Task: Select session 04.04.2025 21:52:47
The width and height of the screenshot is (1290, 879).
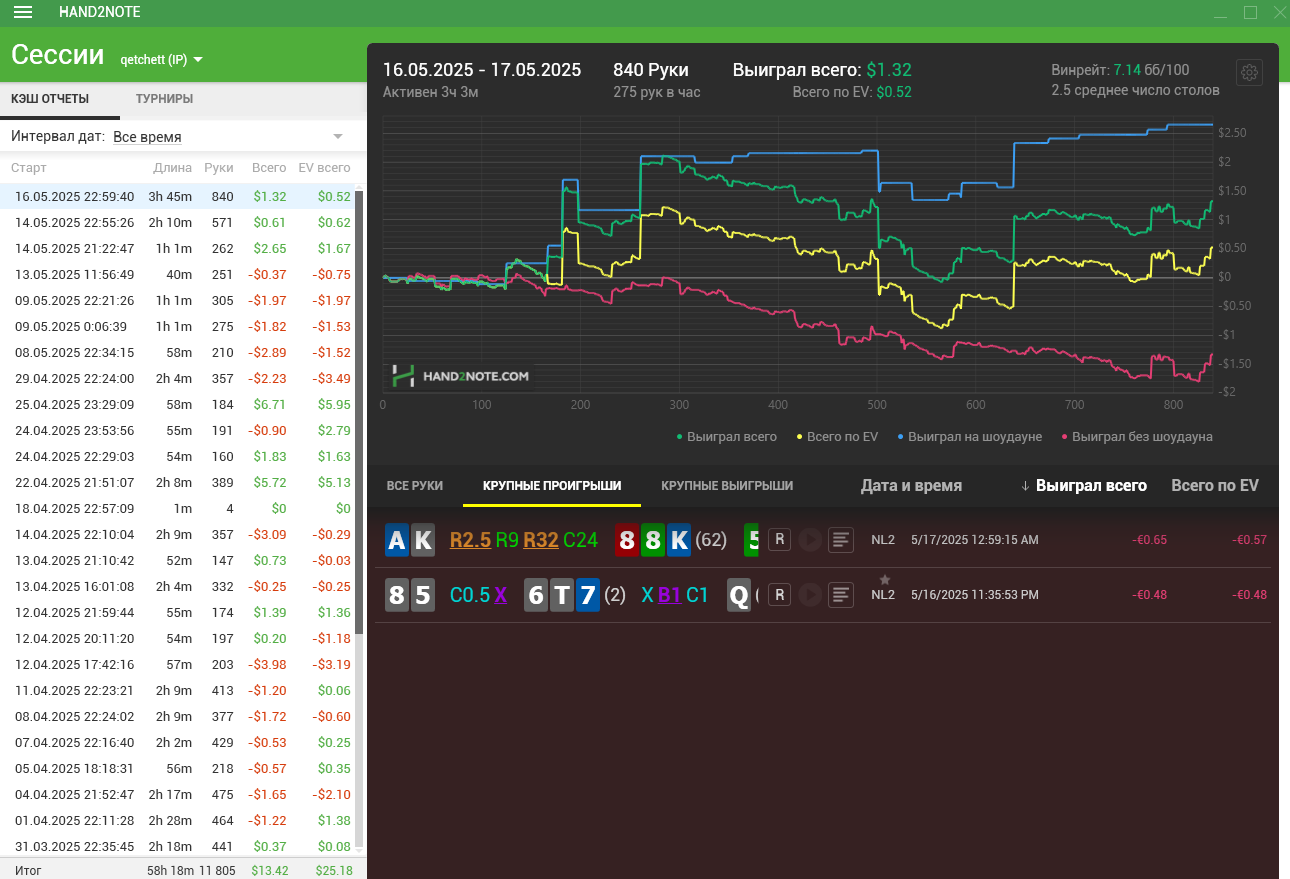Action: click(177, 795)
